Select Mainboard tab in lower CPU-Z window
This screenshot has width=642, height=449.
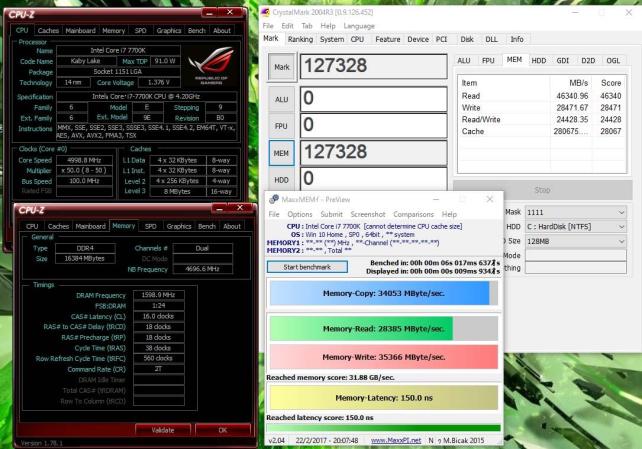[90, 226]
